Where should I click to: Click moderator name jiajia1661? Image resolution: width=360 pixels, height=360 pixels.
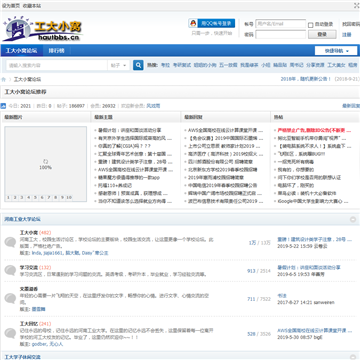(x=53, y=253)
